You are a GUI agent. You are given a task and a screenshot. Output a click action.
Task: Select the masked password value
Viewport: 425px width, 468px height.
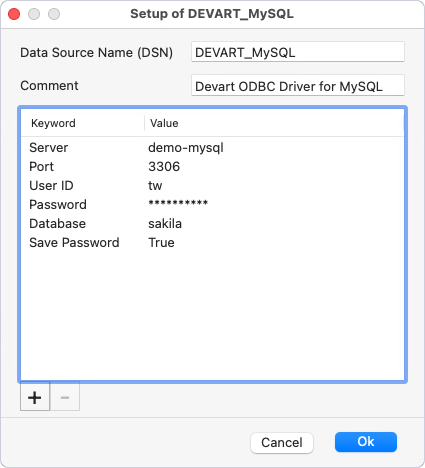click(x=178, y=203)
